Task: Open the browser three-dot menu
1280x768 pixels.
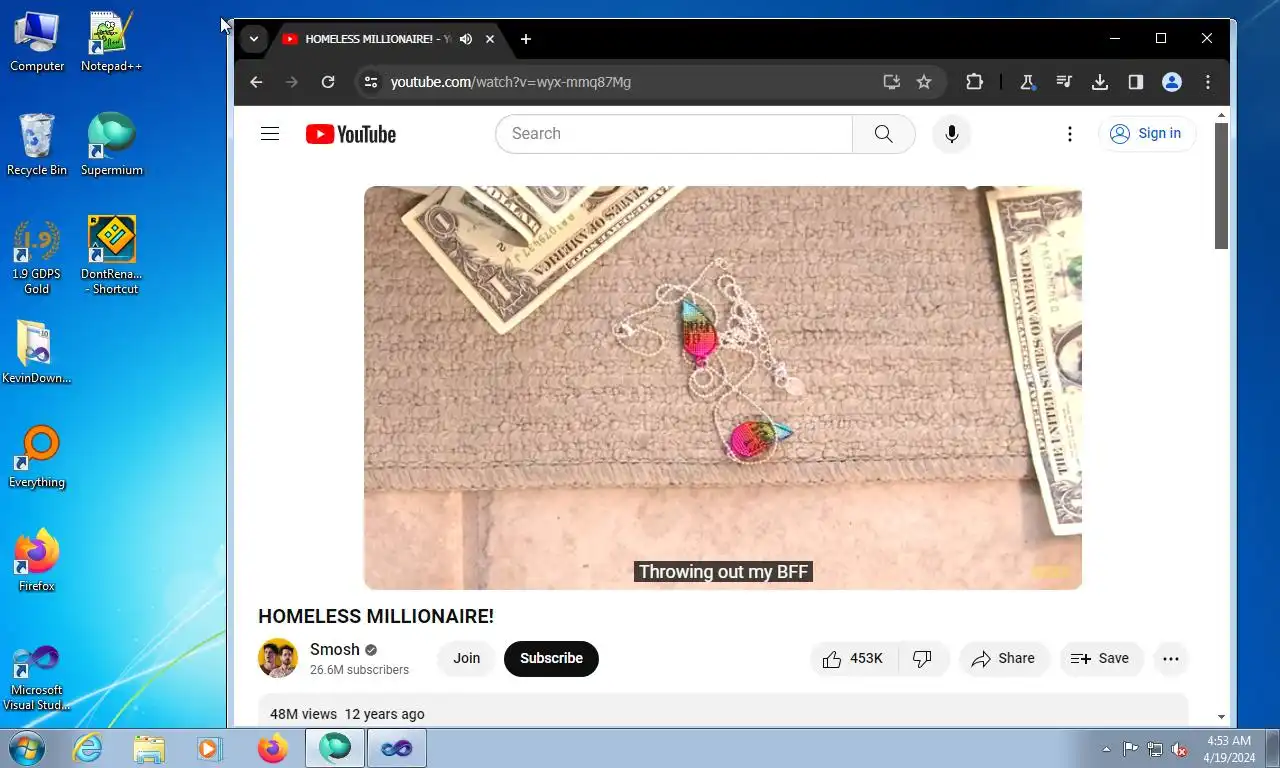Action: coord(1208,82)
